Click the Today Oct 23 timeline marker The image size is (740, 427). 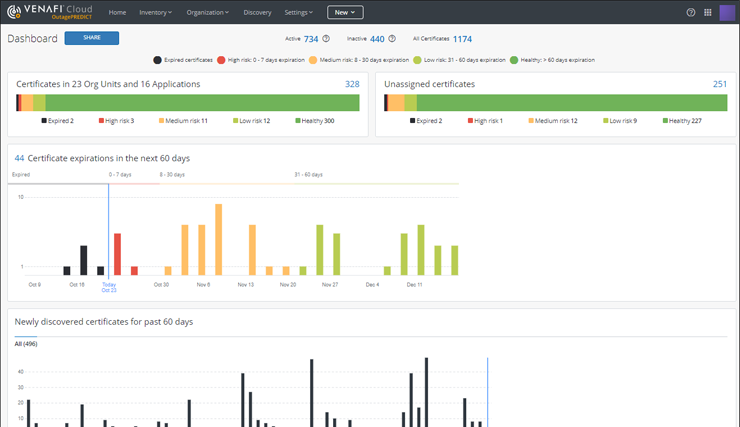108,287
